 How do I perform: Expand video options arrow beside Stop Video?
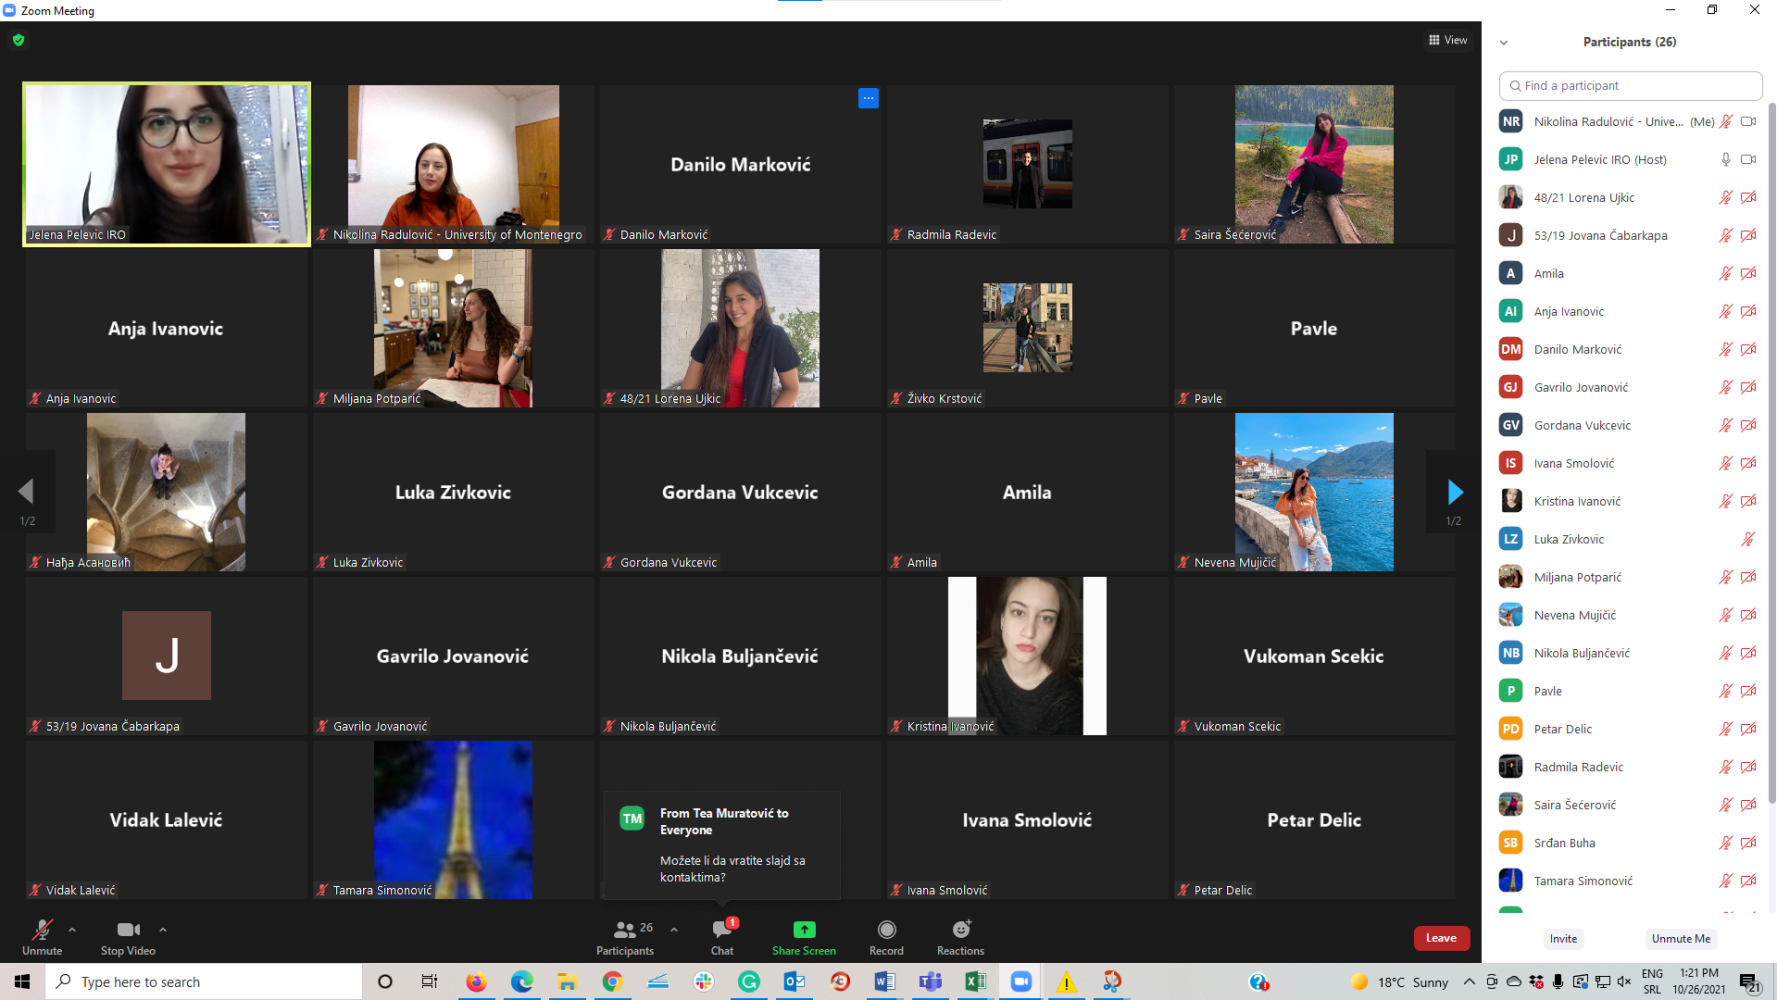point(163,930)
